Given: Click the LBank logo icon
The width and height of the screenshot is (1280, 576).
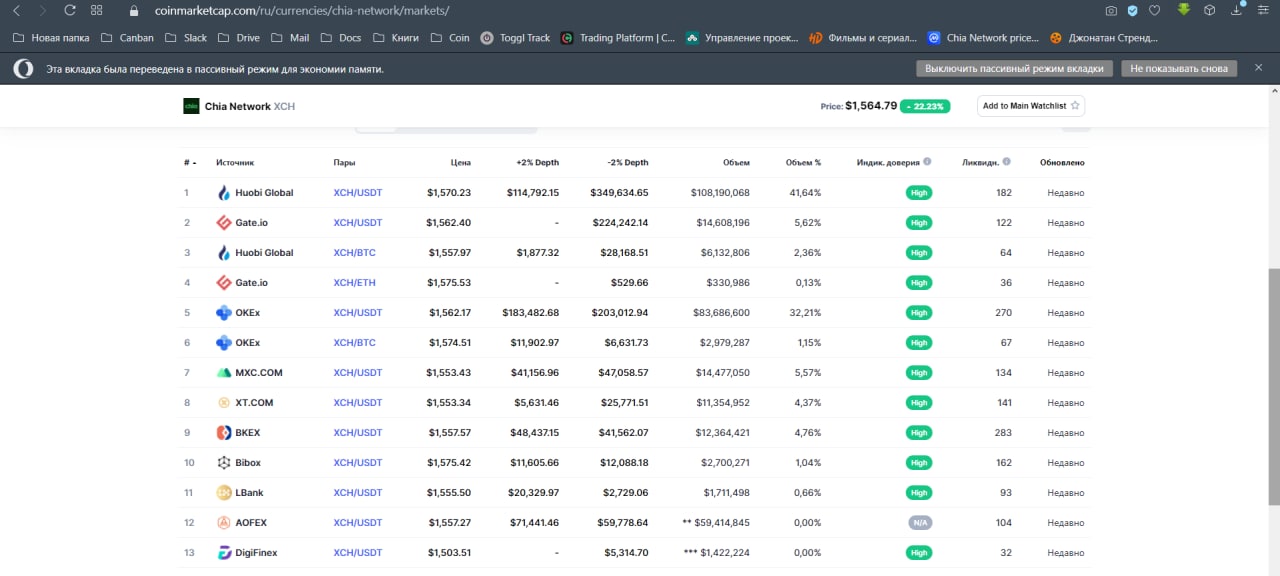Looking at the screenshot, I should pos(224,493).
